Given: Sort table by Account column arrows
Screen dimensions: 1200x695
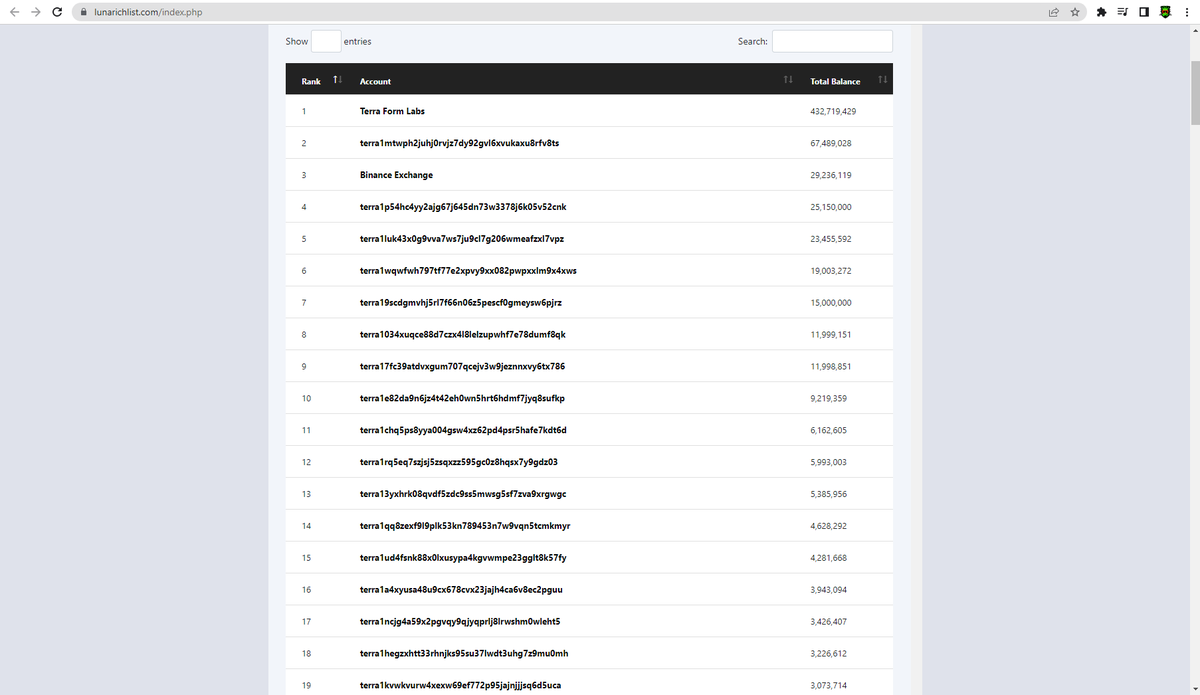Looking at the screenshot, I should tap(788, 80).
